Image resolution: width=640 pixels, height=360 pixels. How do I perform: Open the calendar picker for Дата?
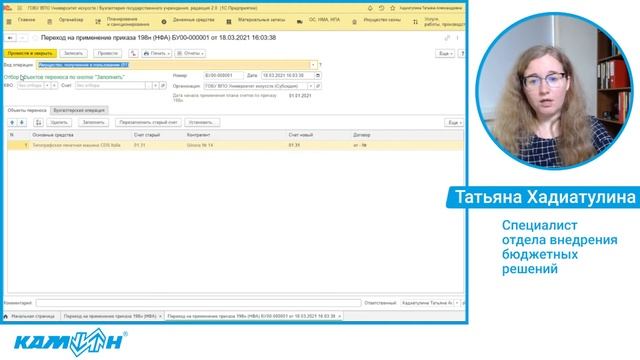pos(318,76)
